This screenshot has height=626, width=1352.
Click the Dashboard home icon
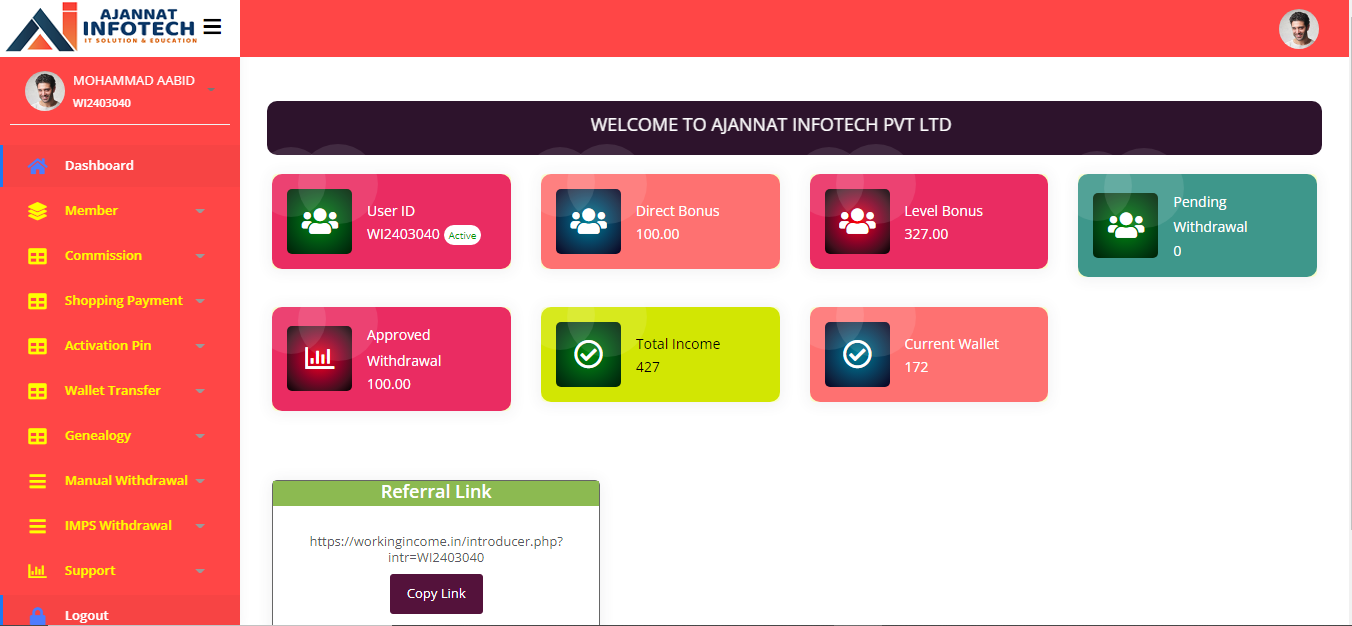[37, 166]
